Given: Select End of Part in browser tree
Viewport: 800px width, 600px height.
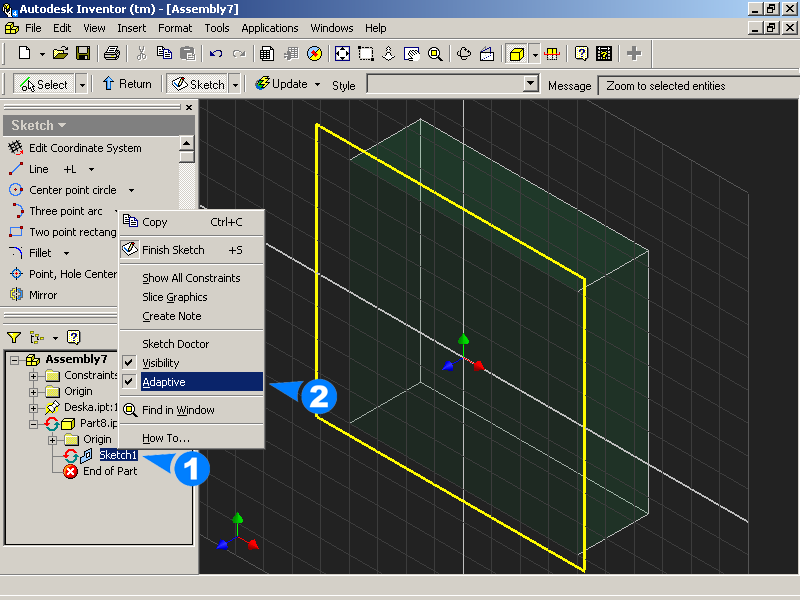Looking at the screenshot, I should pyautogui.click(x=110, y=471).
